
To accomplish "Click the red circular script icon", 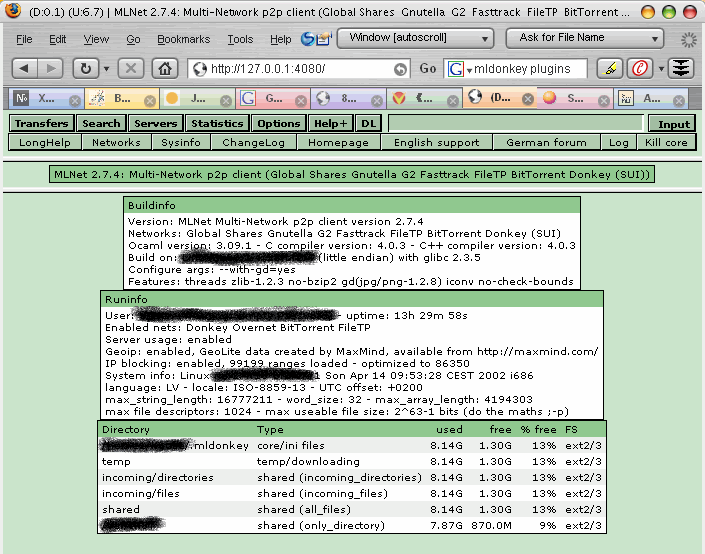I will (x=640, y=68).
